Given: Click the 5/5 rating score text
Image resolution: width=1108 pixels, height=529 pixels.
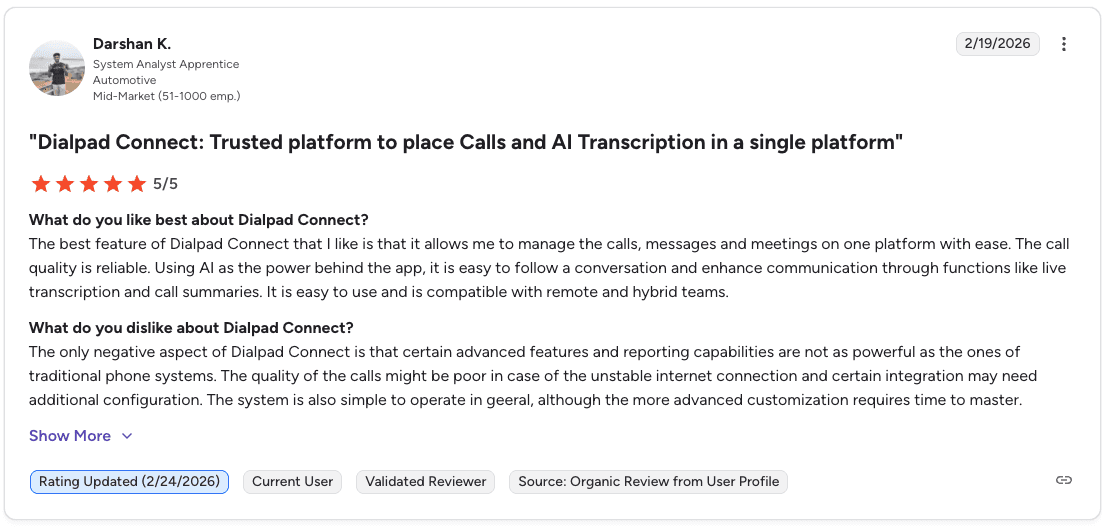Looking at the screenshot, I should coord(165,184).
